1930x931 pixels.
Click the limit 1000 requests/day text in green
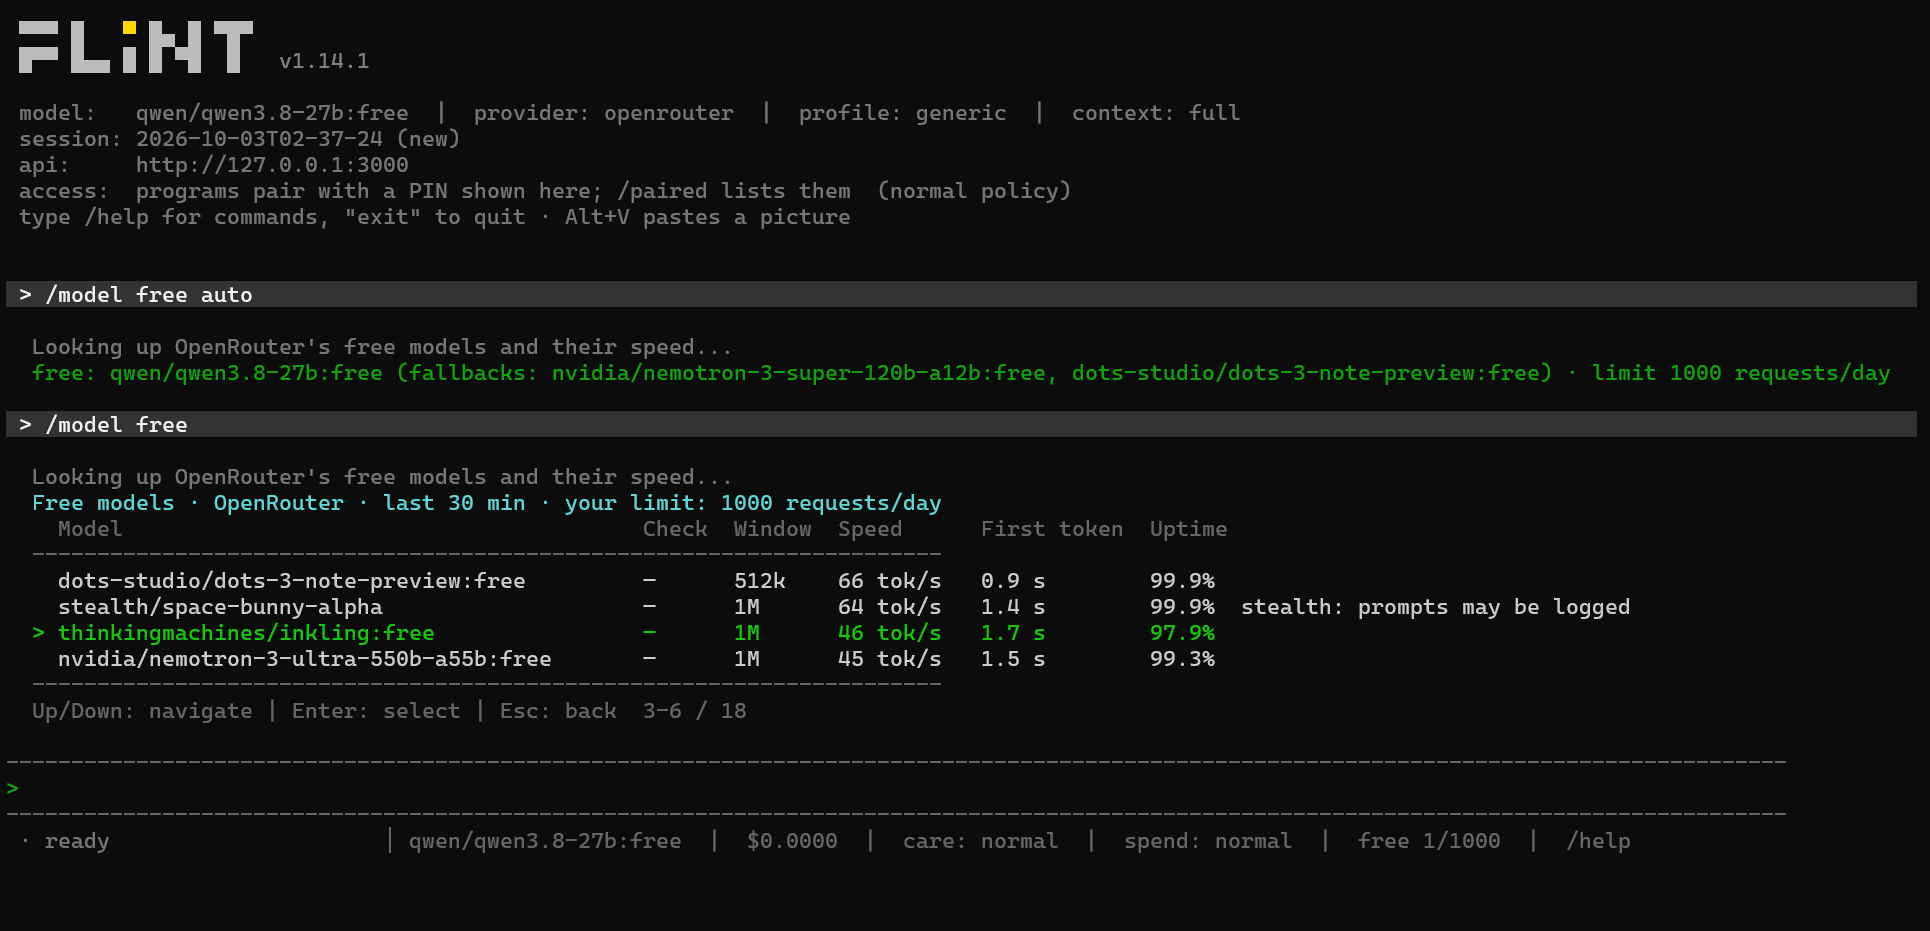point(1741,373)
